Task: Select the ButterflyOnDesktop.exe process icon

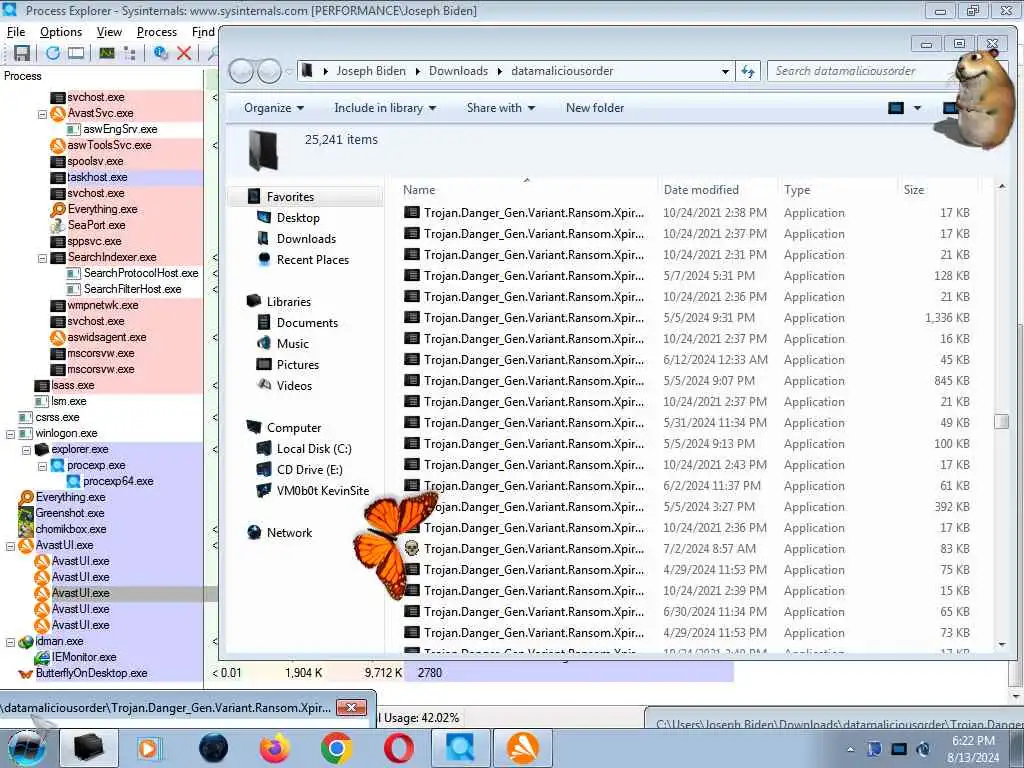Action: pyautogui.click(x=26, y=673)
